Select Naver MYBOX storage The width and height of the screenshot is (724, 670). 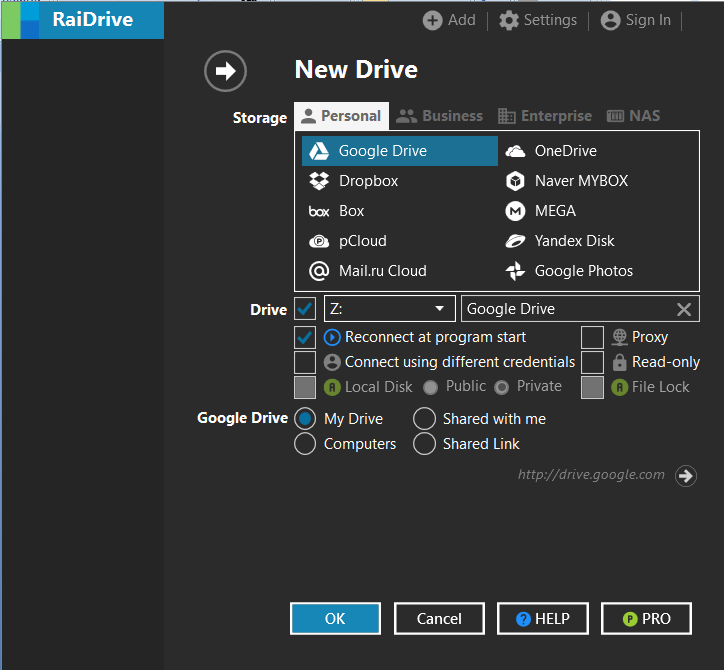581,181
